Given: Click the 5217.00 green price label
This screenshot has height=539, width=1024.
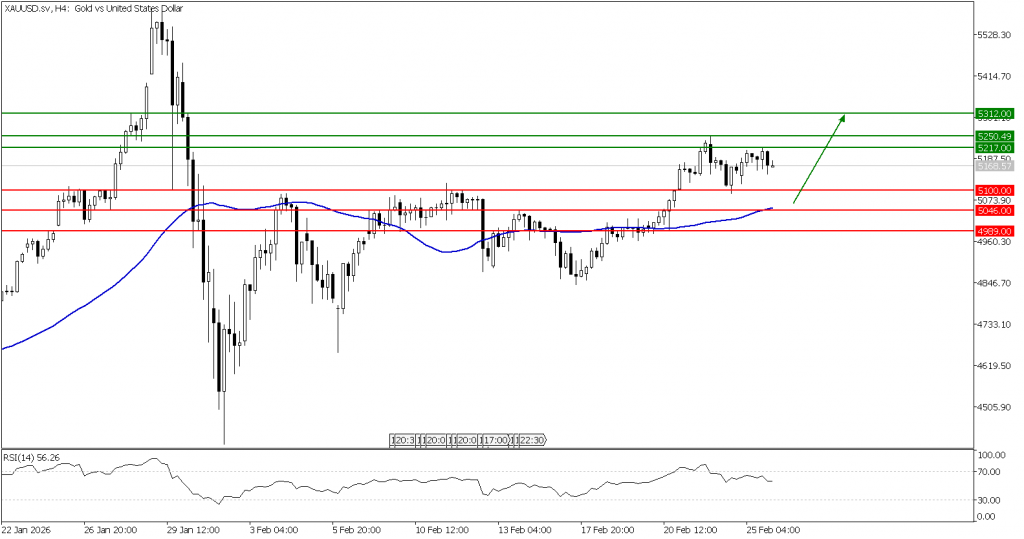Looking at the screenshot, I should click(x=994, y=148).
